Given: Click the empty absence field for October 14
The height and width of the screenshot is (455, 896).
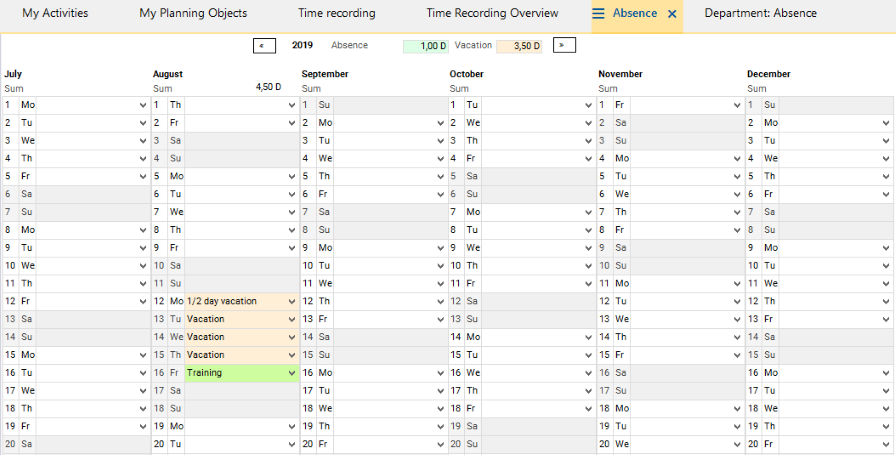Looking at the screenshot, I should pyautogui.click(x=539, y=337).
